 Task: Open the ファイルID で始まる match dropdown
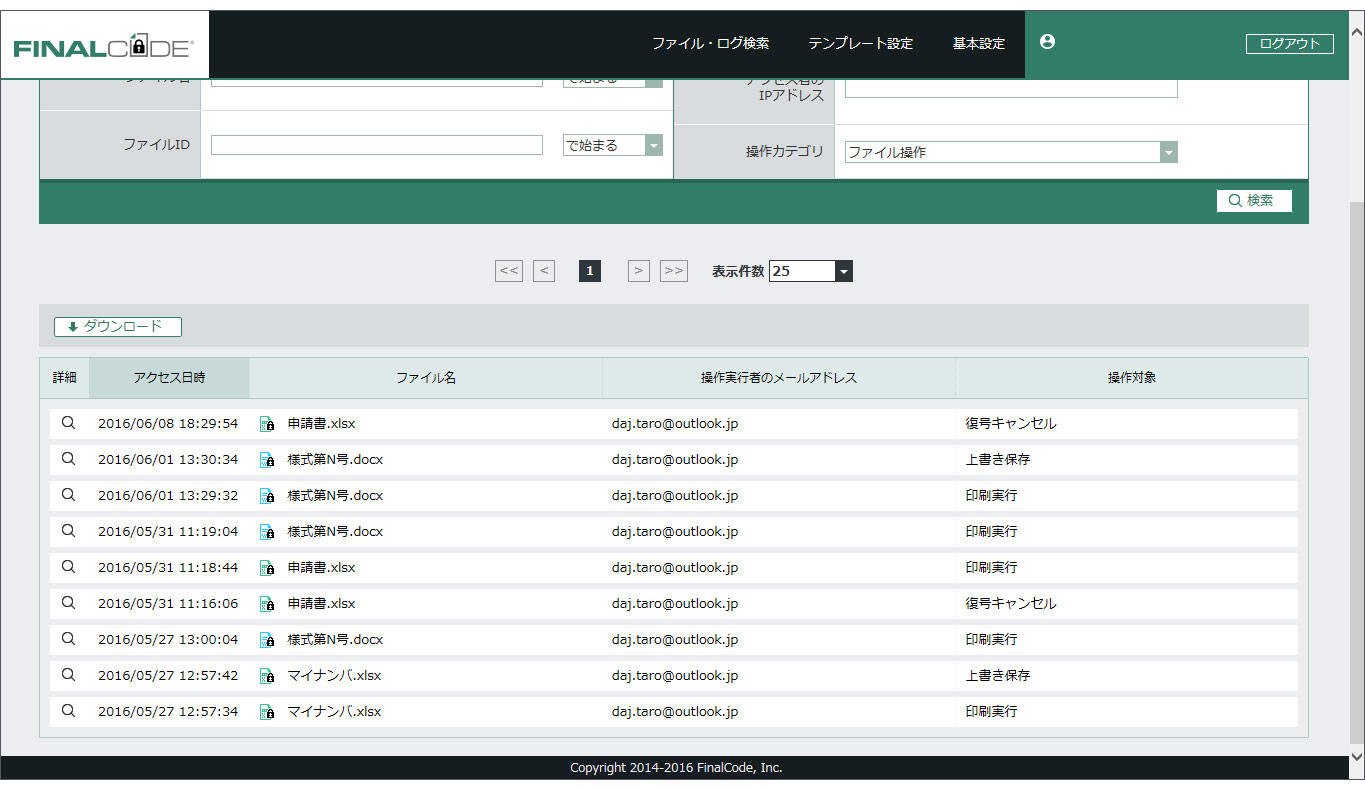tap(613, 145)
